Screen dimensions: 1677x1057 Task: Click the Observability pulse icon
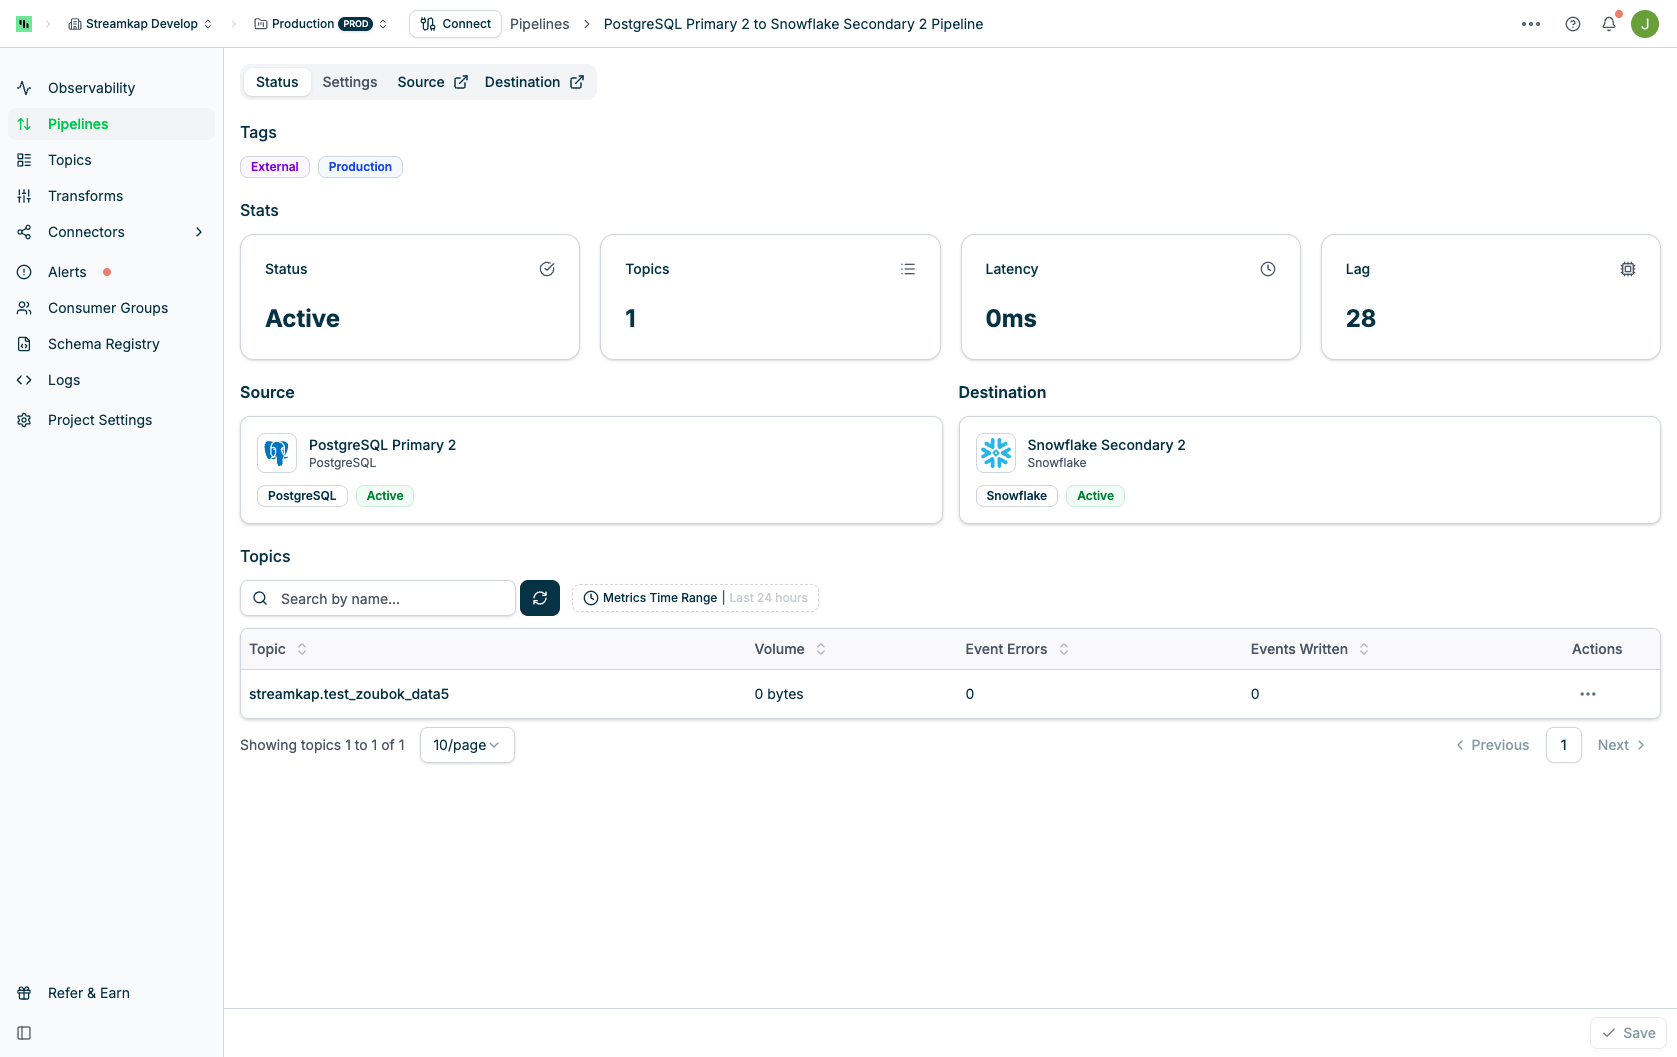pos(24,88)
